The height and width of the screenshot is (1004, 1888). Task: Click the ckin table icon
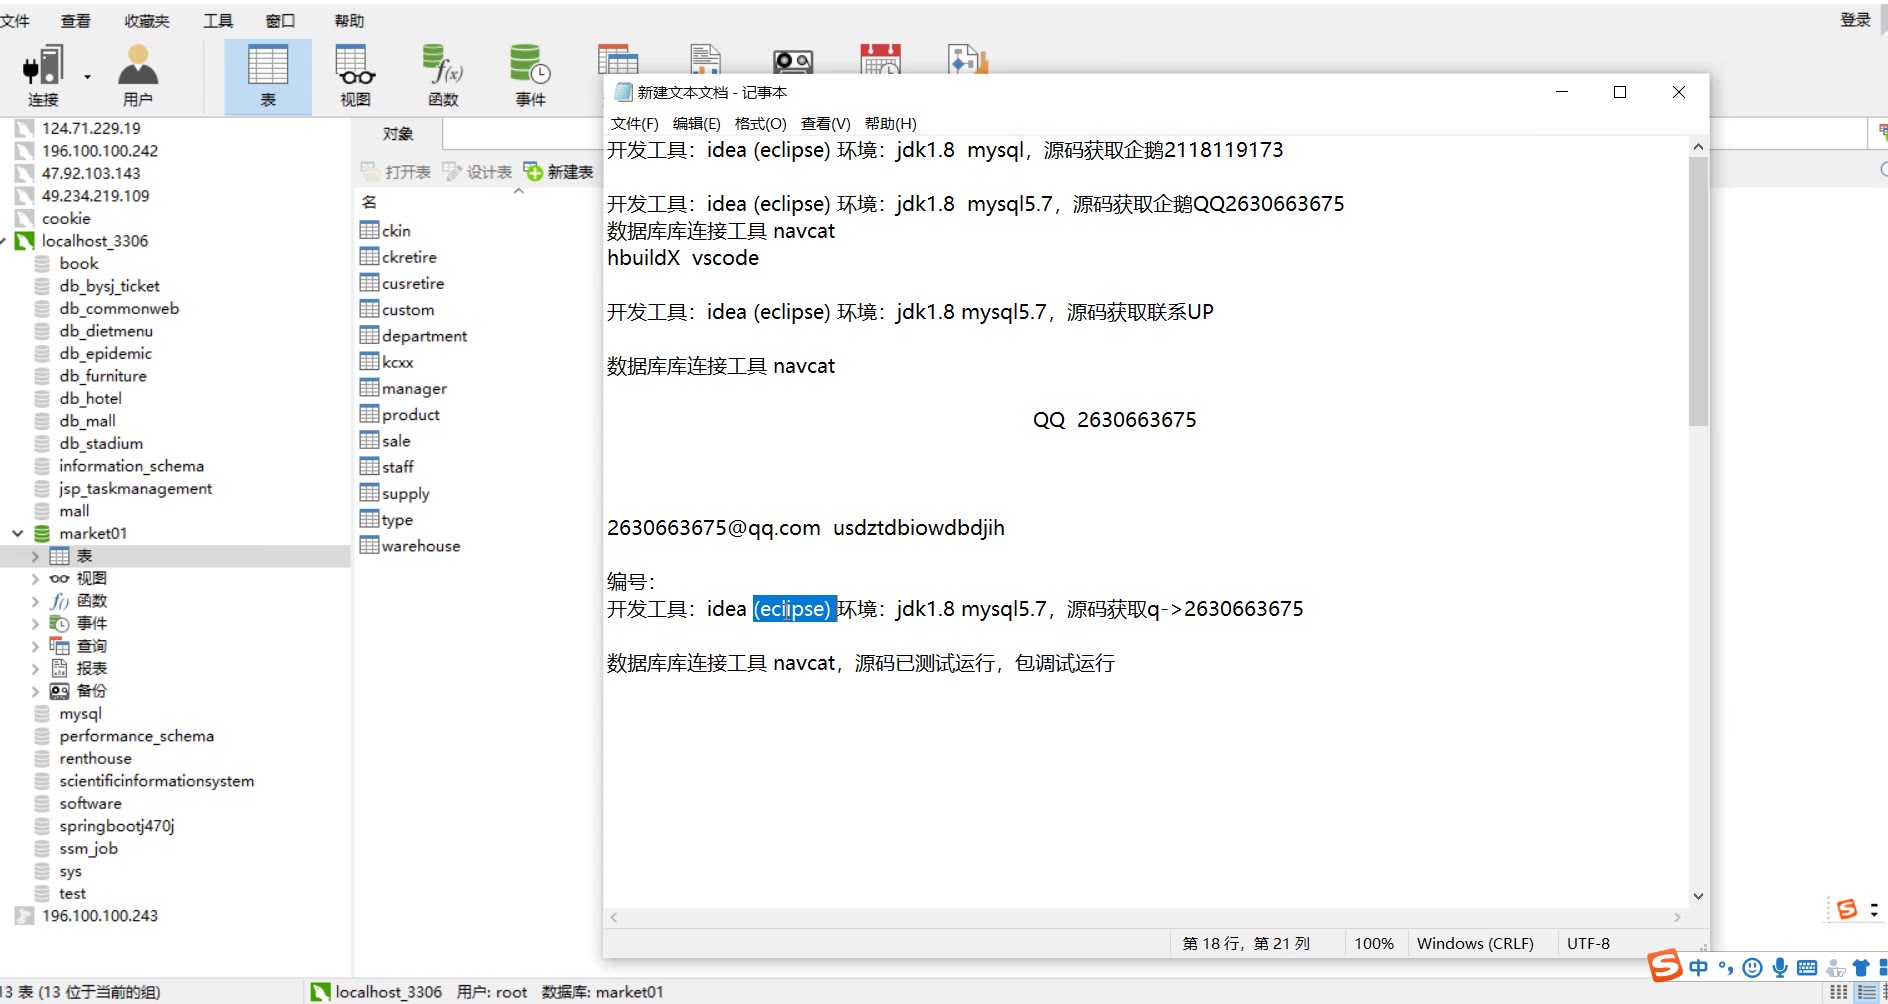click(369, 230)
